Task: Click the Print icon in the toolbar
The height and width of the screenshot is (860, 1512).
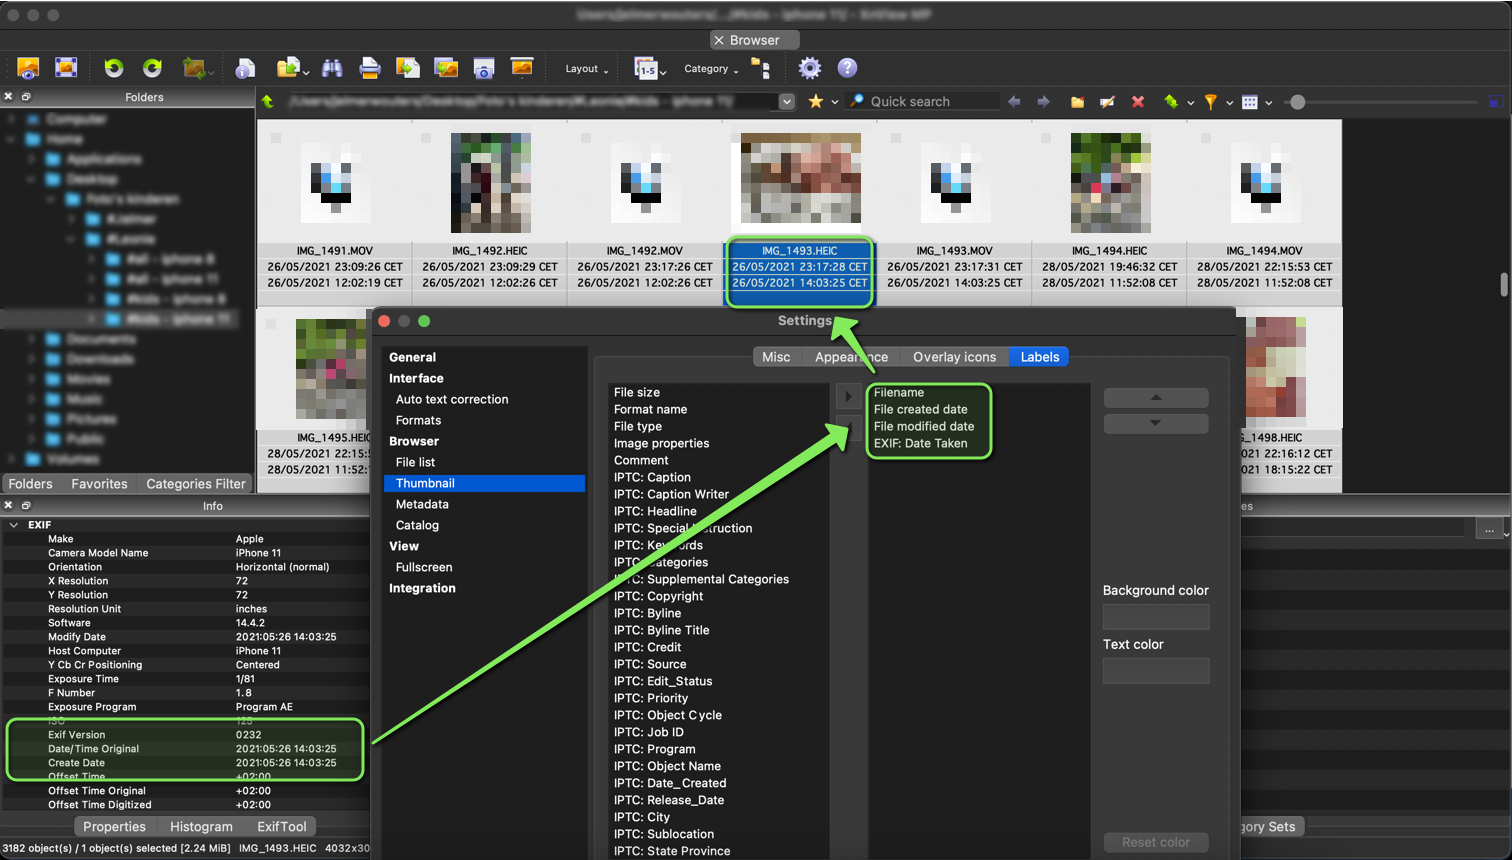Action: [x=369, y=68]
